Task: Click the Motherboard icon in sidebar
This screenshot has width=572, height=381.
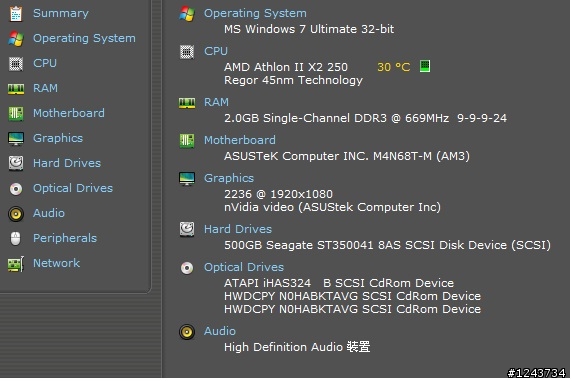Action: click(16, 113)
